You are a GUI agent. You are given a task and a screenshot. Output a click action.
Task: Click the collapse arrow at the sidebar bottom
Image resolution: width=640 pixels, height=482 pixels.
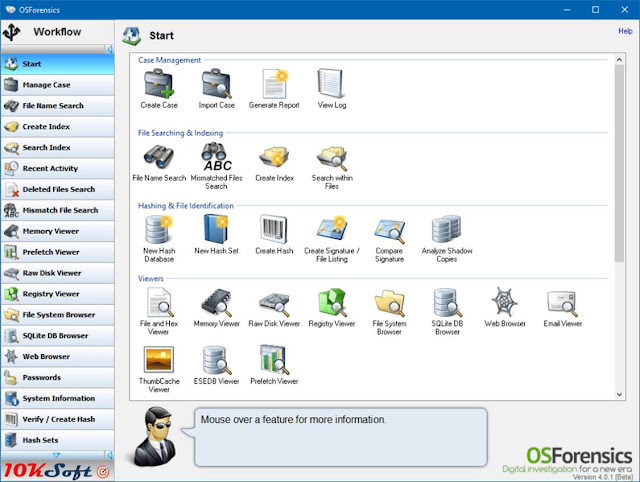(x=109, y=455)
